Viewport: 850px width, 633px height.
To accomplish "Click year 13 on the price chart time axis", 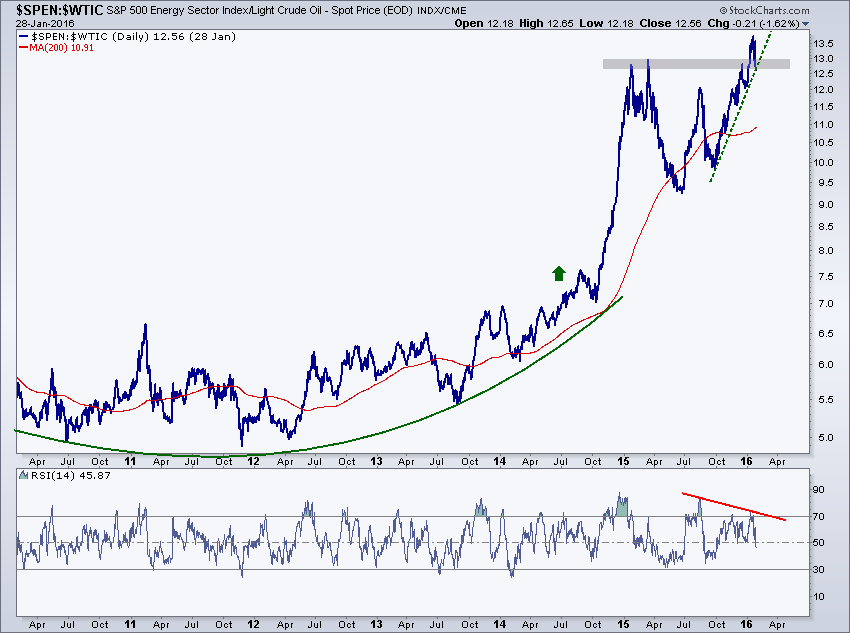I will (376, 461).
